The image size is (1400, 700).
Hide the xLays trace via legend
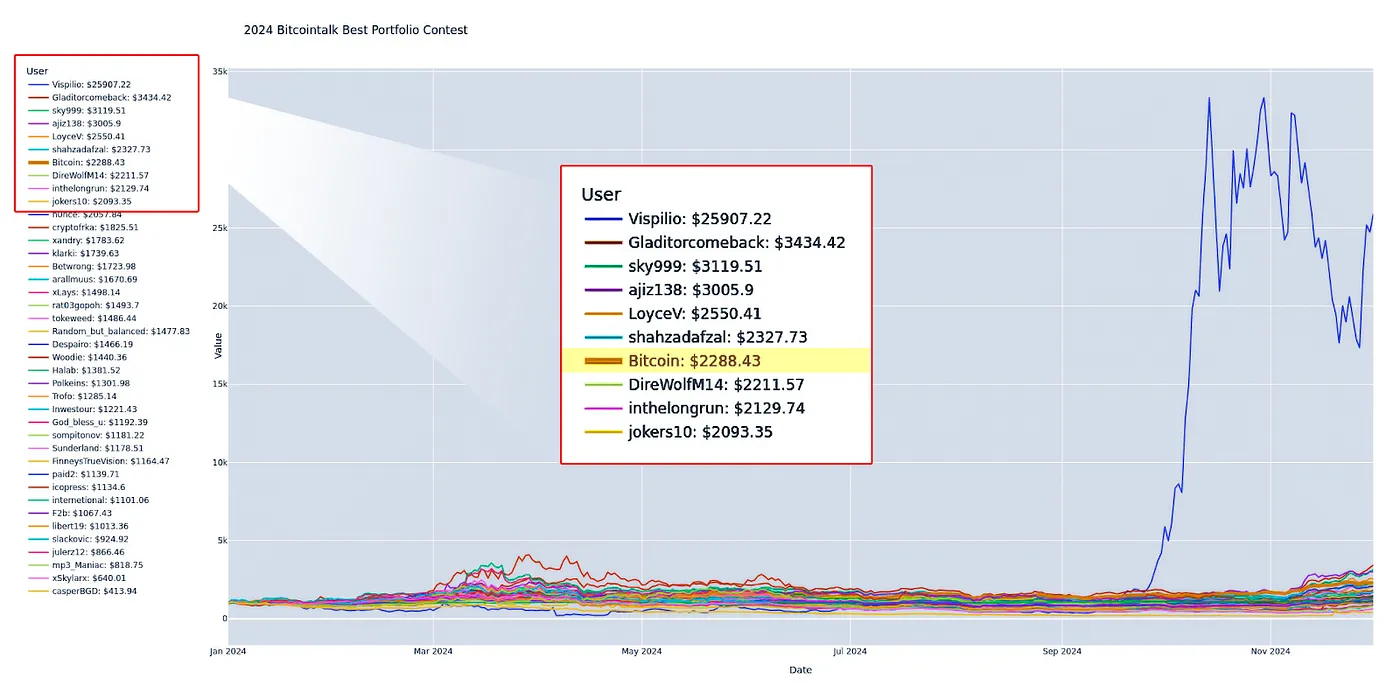[x=74, y=292]
